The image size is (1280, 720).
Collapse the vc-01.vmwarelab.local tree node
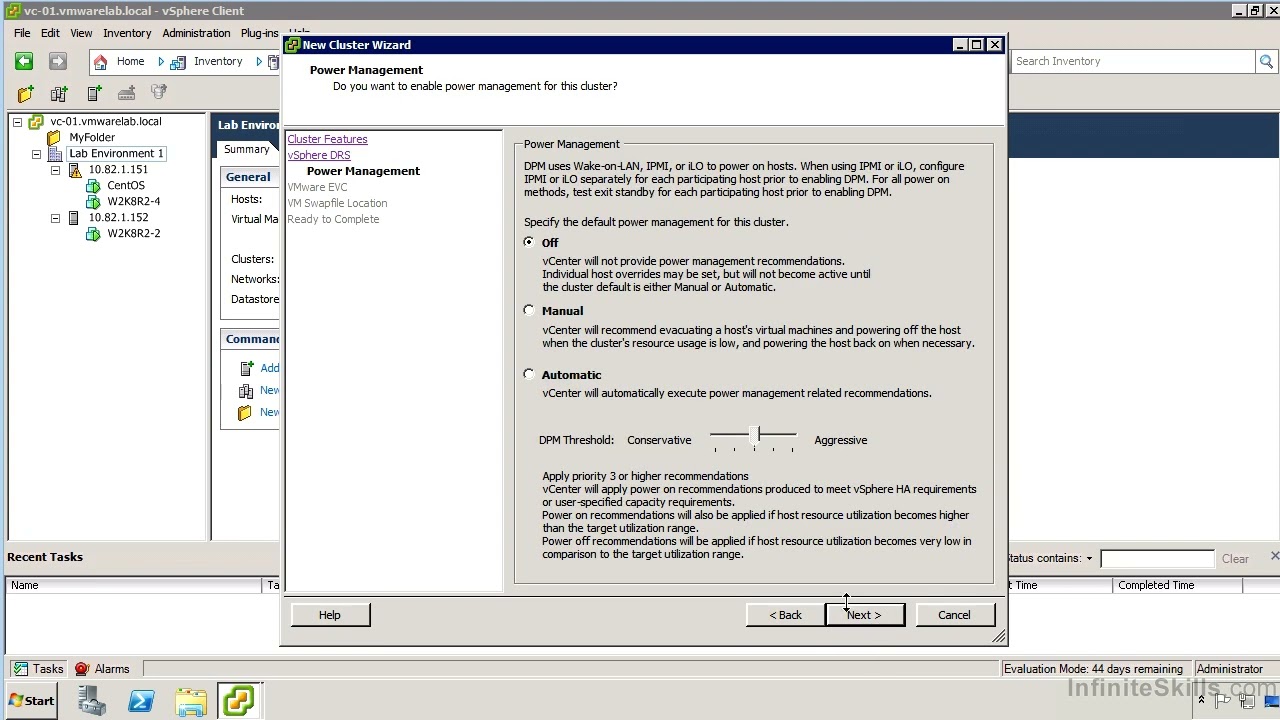pos(17,122)
